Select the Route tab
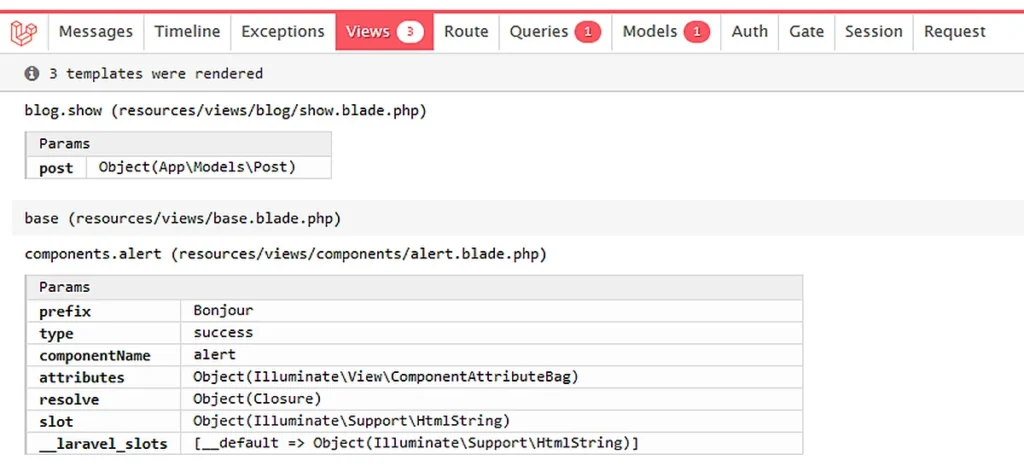1024x472 pixels. click(x=466, y=32)
